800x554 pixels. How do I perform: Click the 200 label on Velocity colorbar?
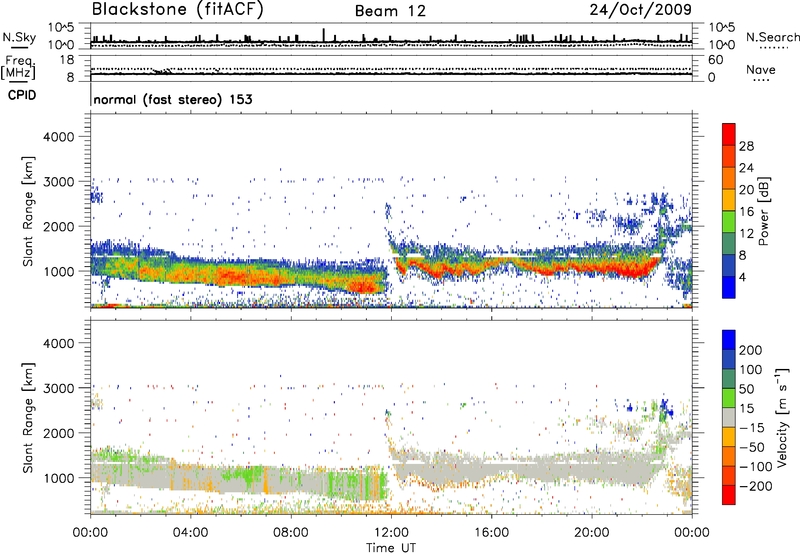click(751, 350)
